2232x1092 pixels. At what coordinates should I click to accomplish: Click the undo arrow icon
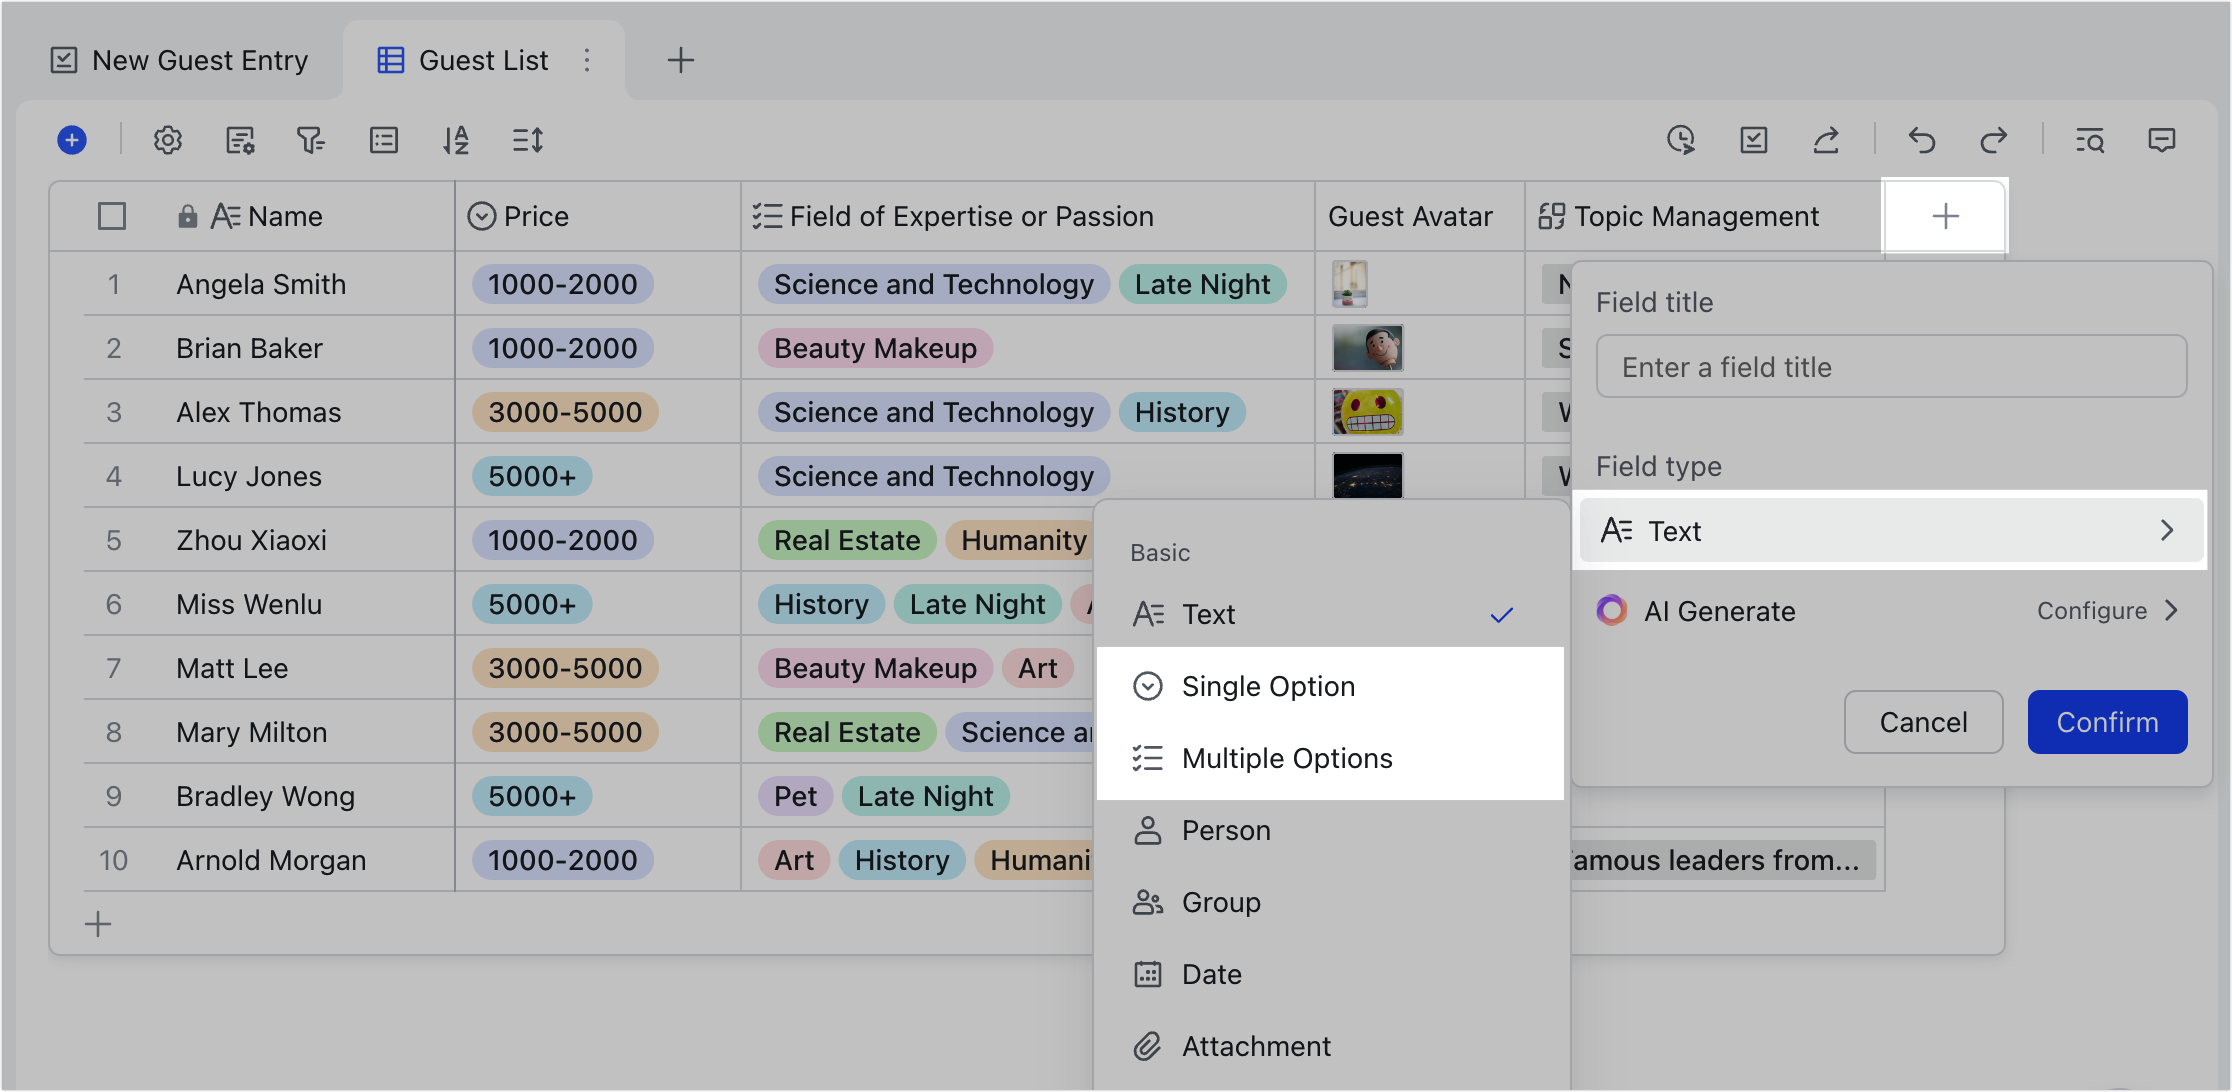[1922, 140]
